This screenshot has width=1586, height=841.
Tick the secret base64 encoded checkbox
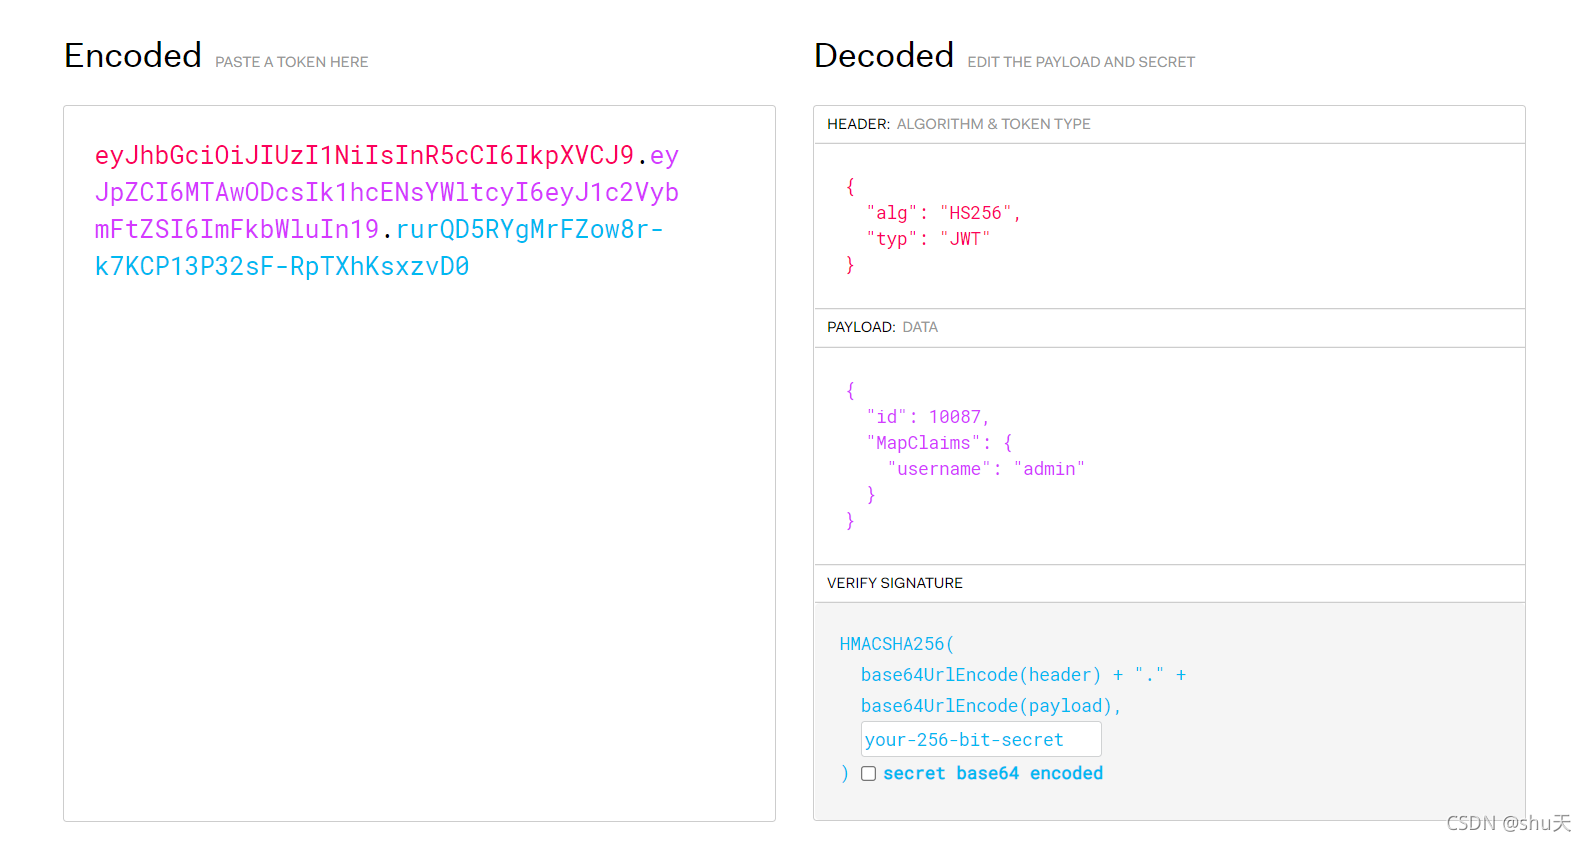868,773
